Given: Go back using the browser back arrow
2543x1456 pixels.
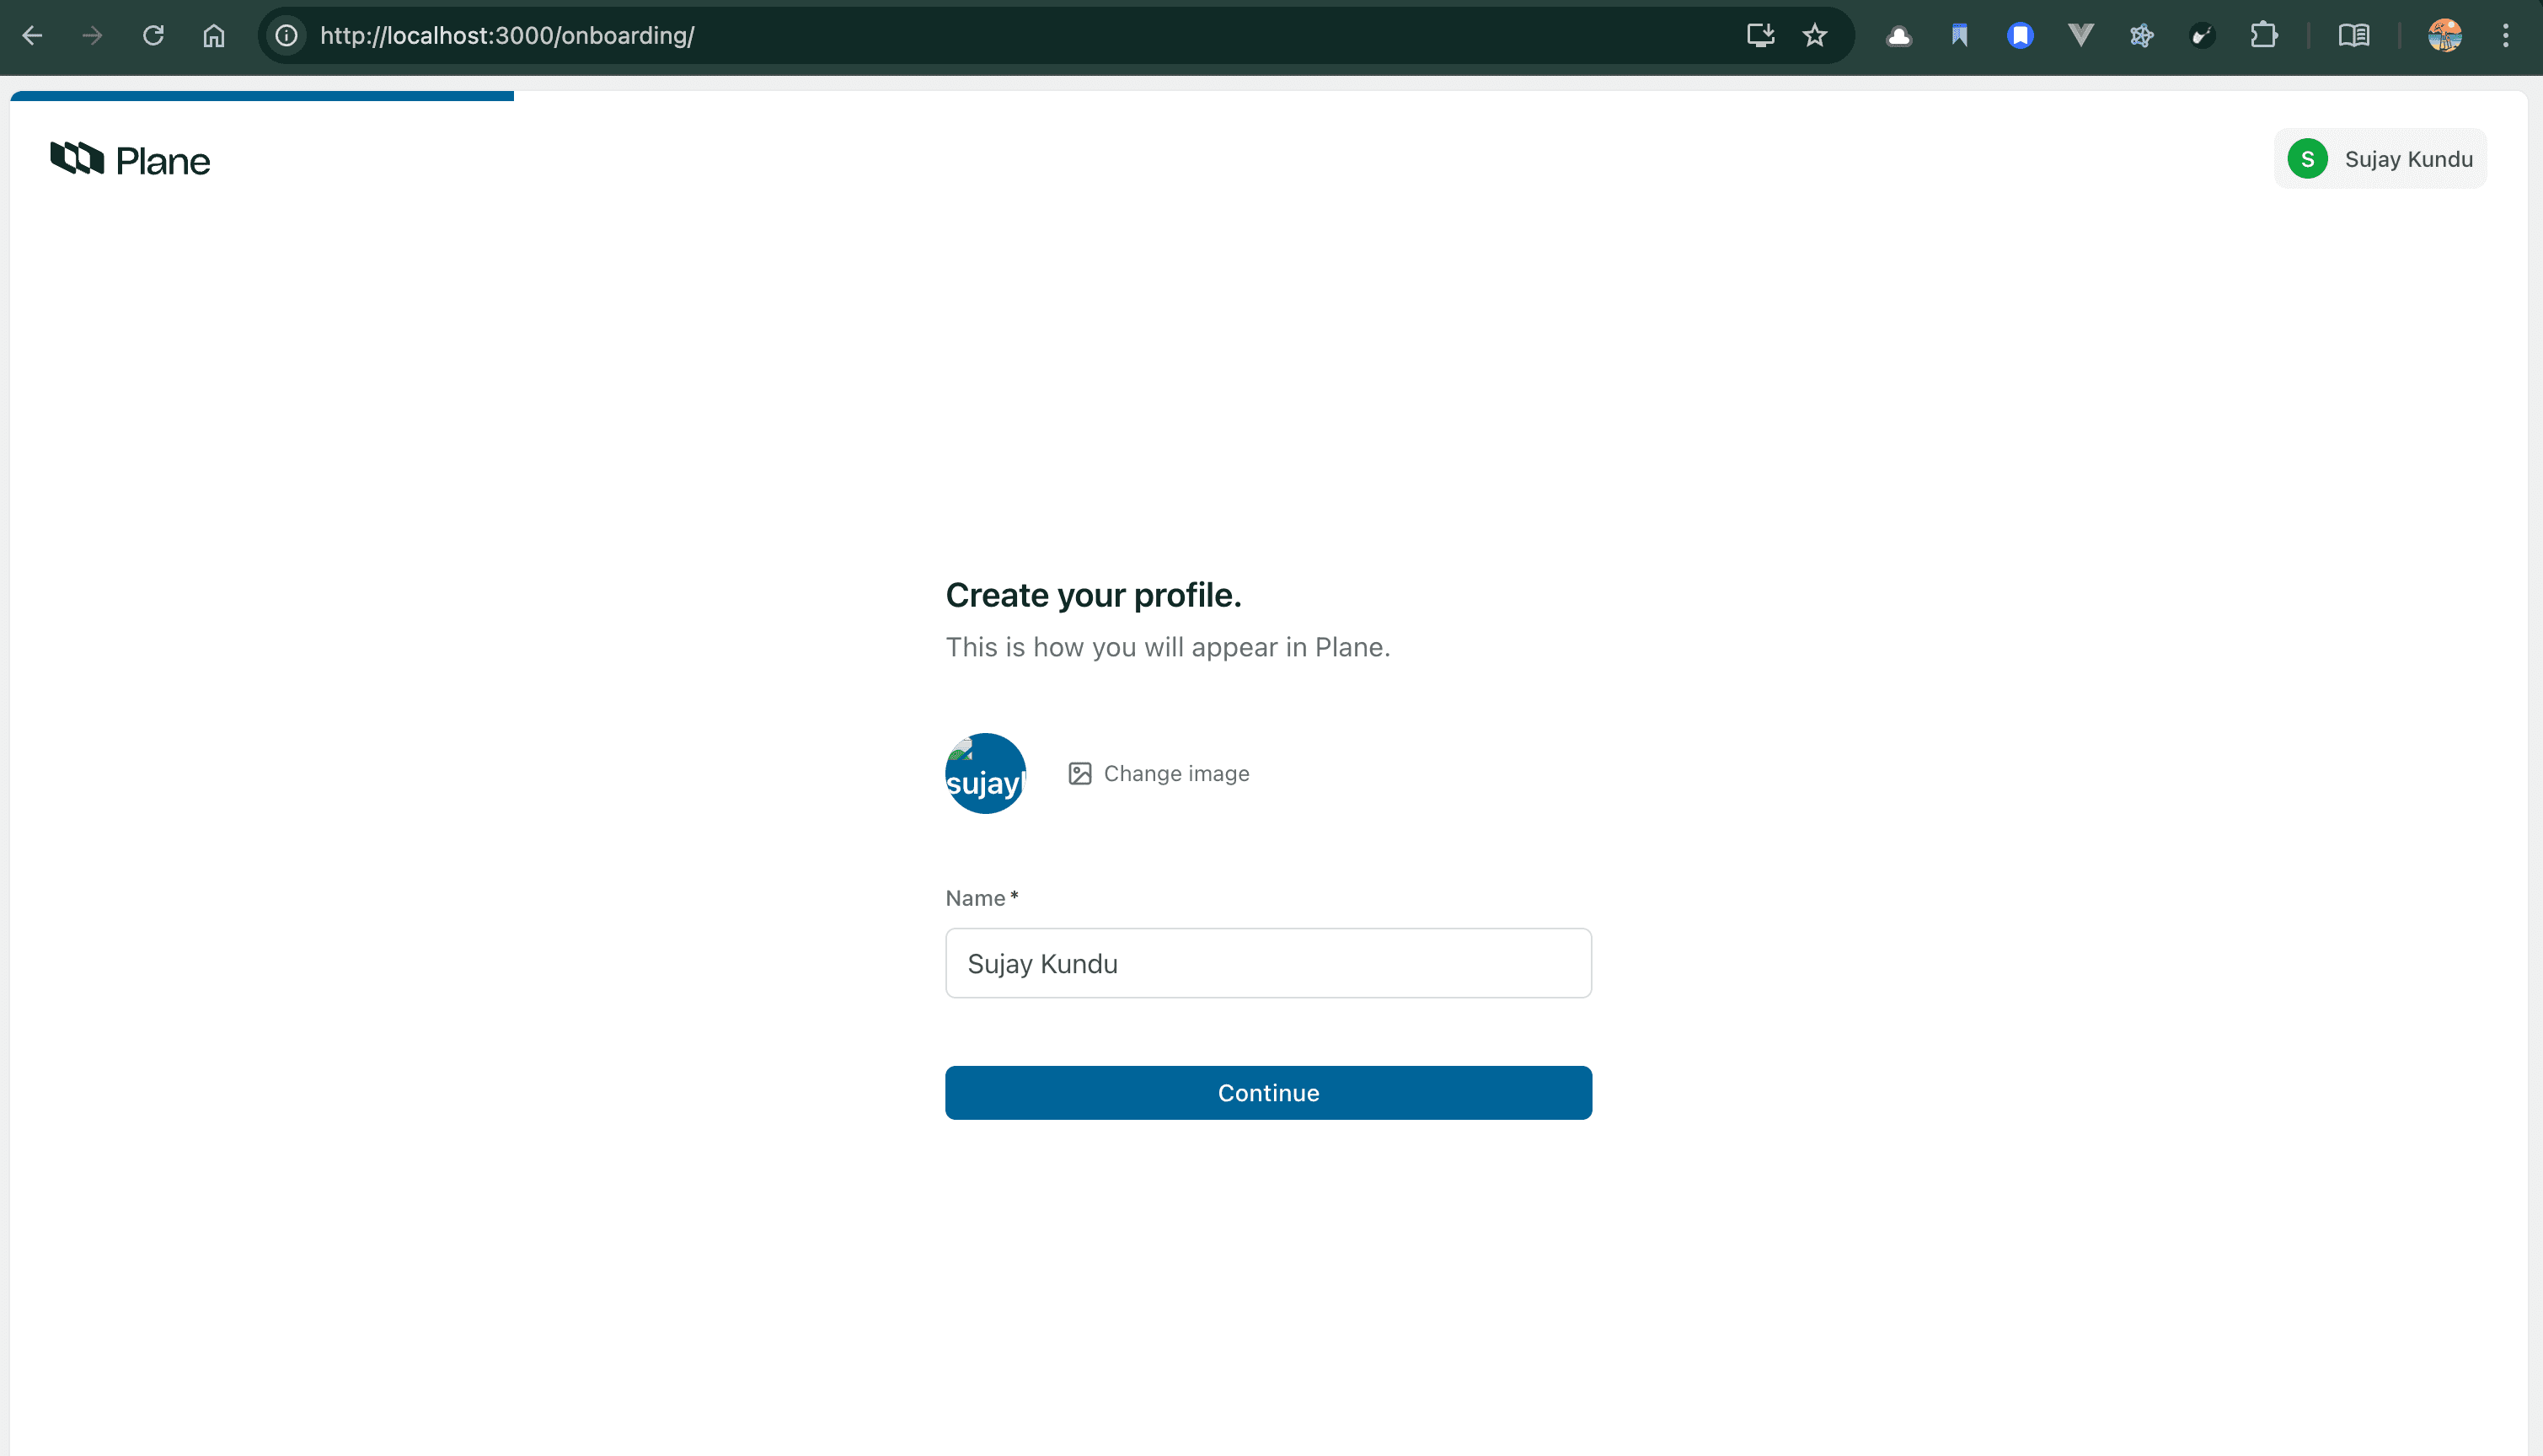Looking at the screenshot, I should [x=32, y=36].
